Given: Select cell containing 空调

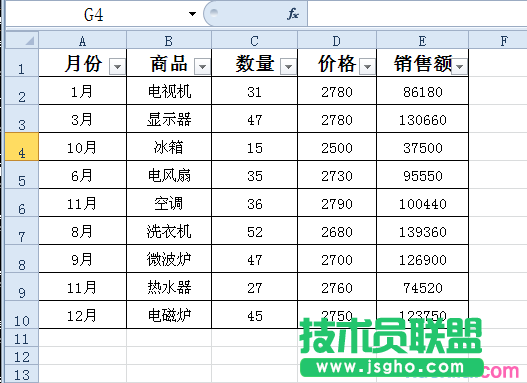Looking at the screenshot, I should click(169, 203).
